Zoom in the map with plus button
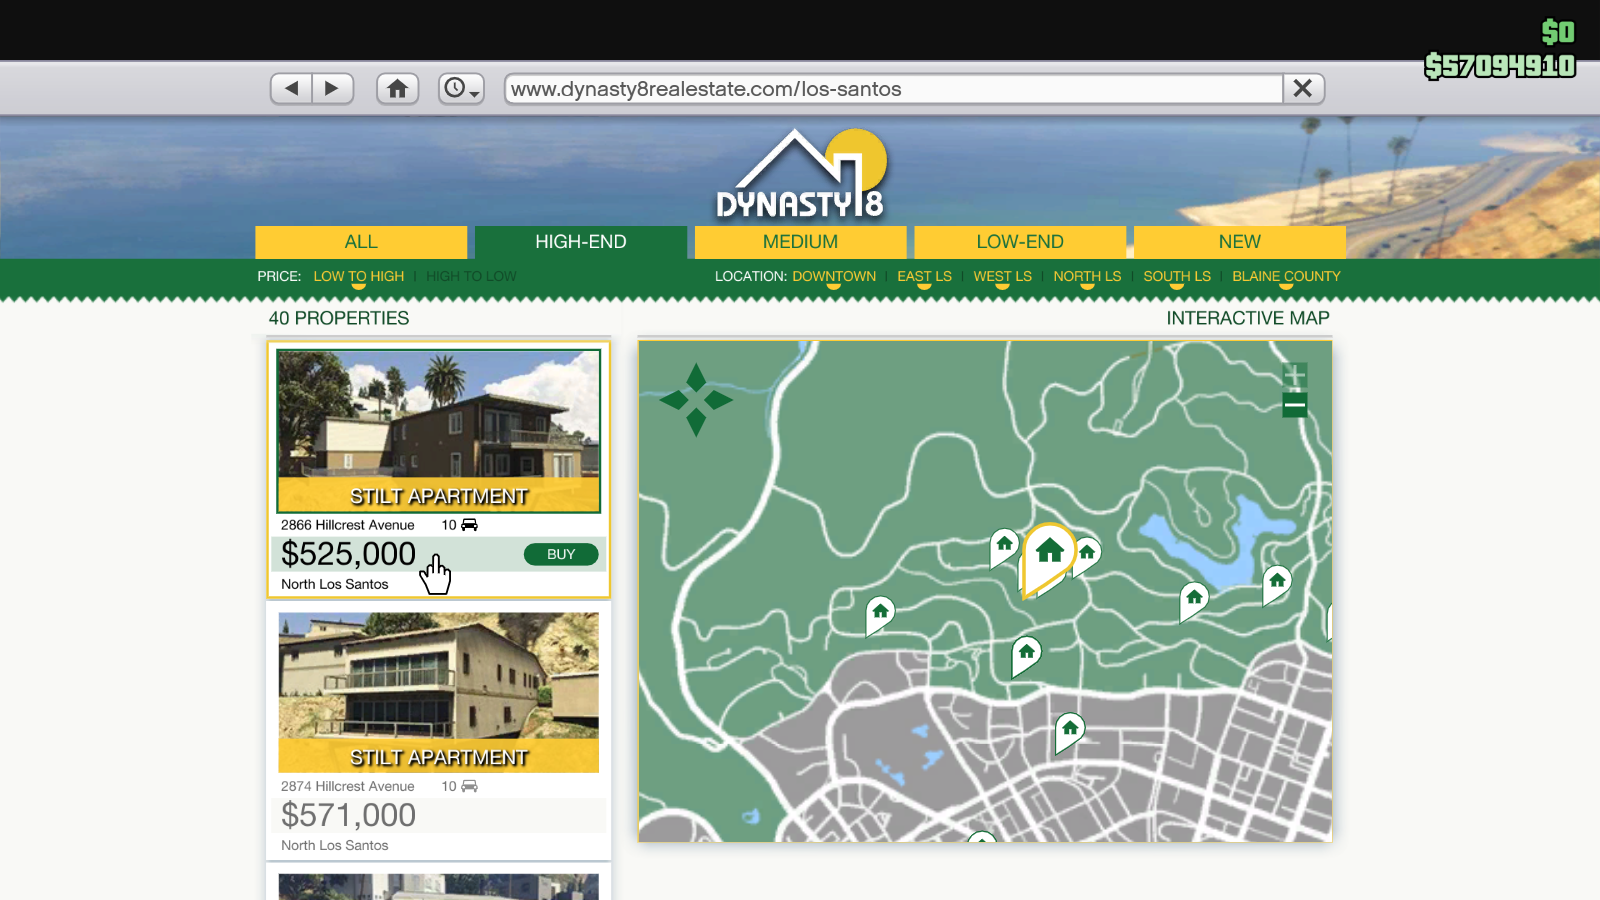This screenshot has height=900, width=1600. click(x=1295, y=376)
